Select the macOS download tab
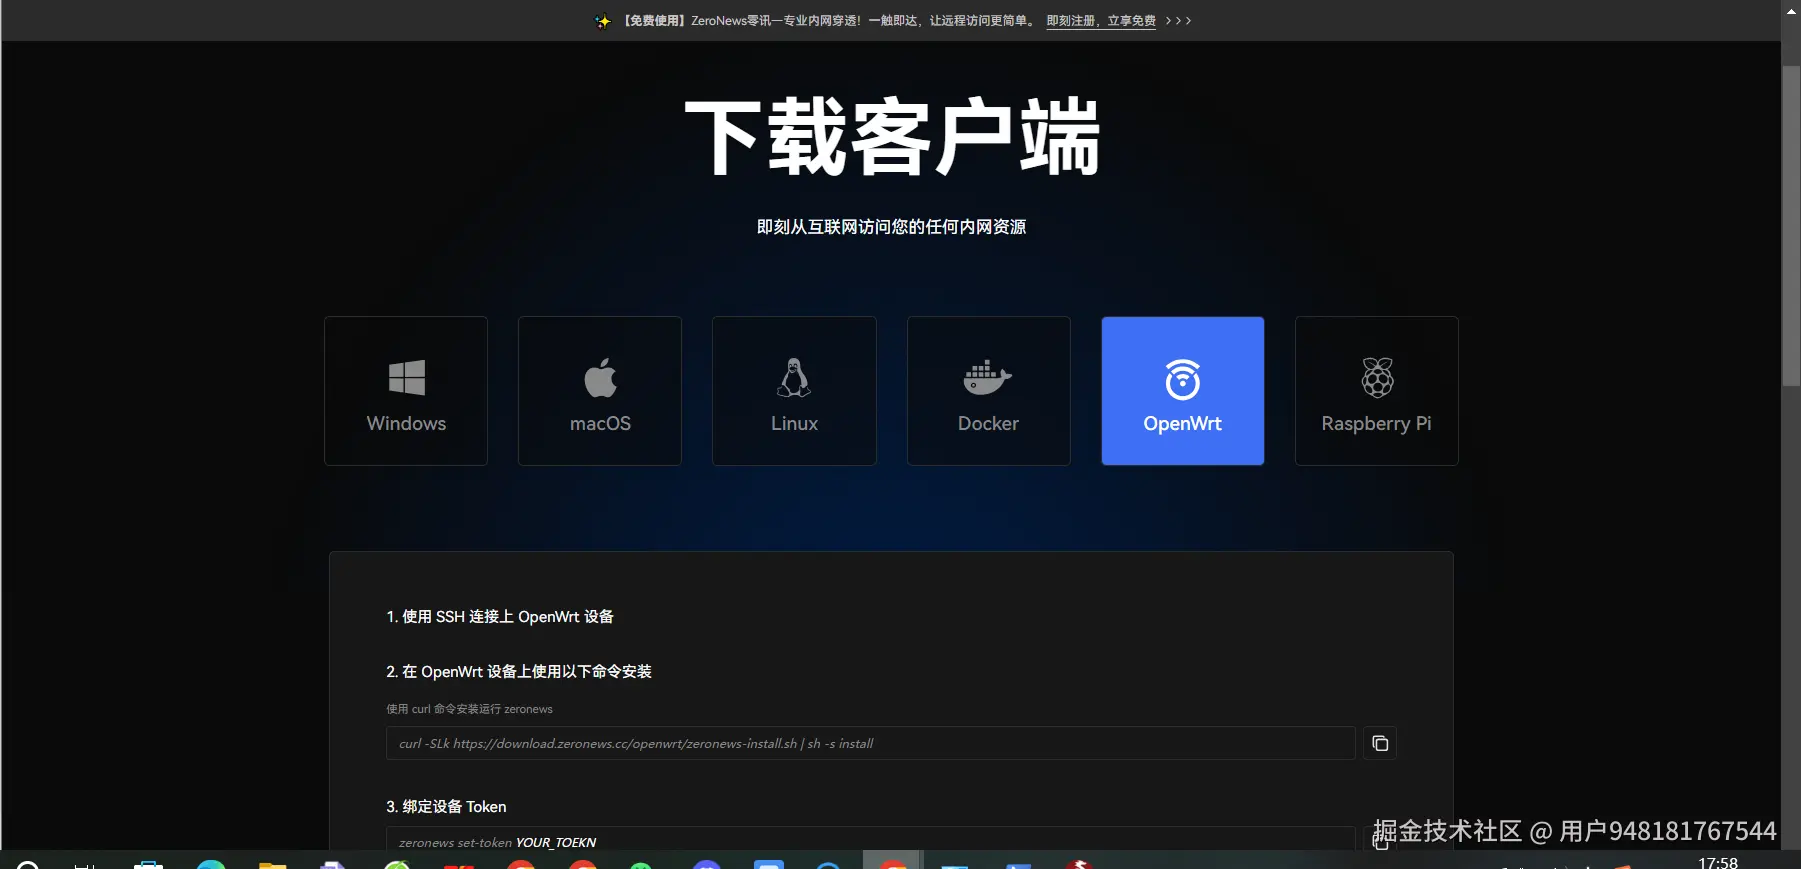The image size is (1801, 869). tap(600, 391)
